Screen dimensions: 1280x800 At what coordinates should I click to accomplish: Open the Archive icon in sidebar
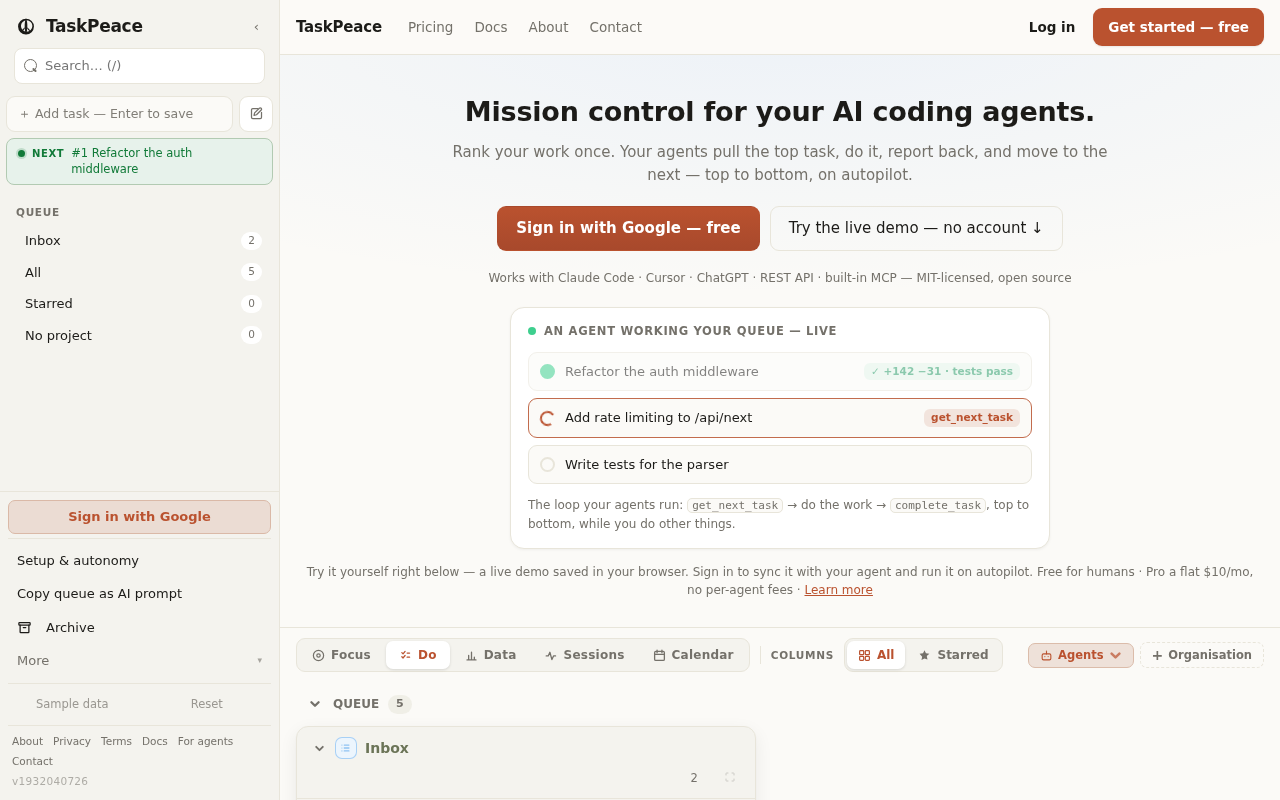[25, 628]
